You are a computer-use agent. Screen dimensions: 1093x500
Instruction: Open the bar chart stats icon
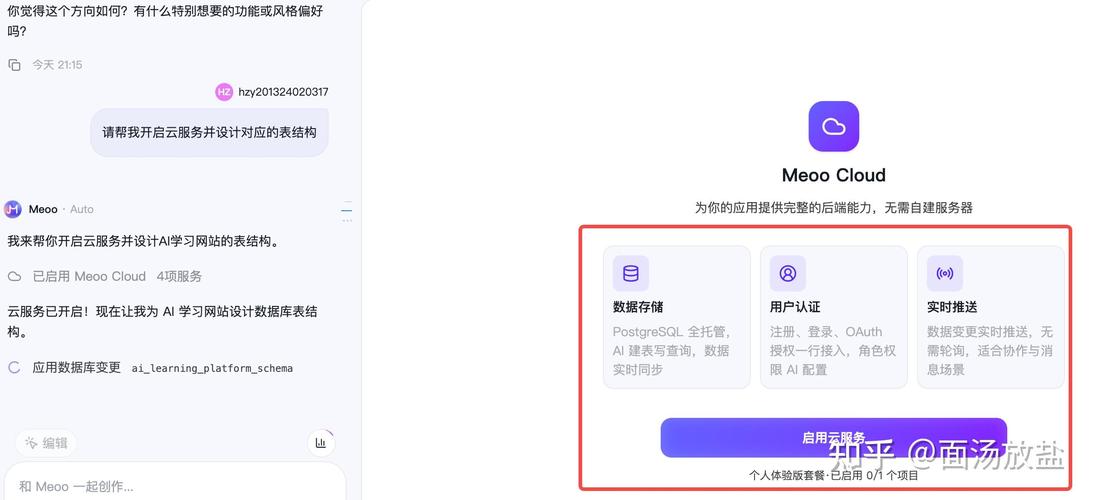click(x=321, y=443)
